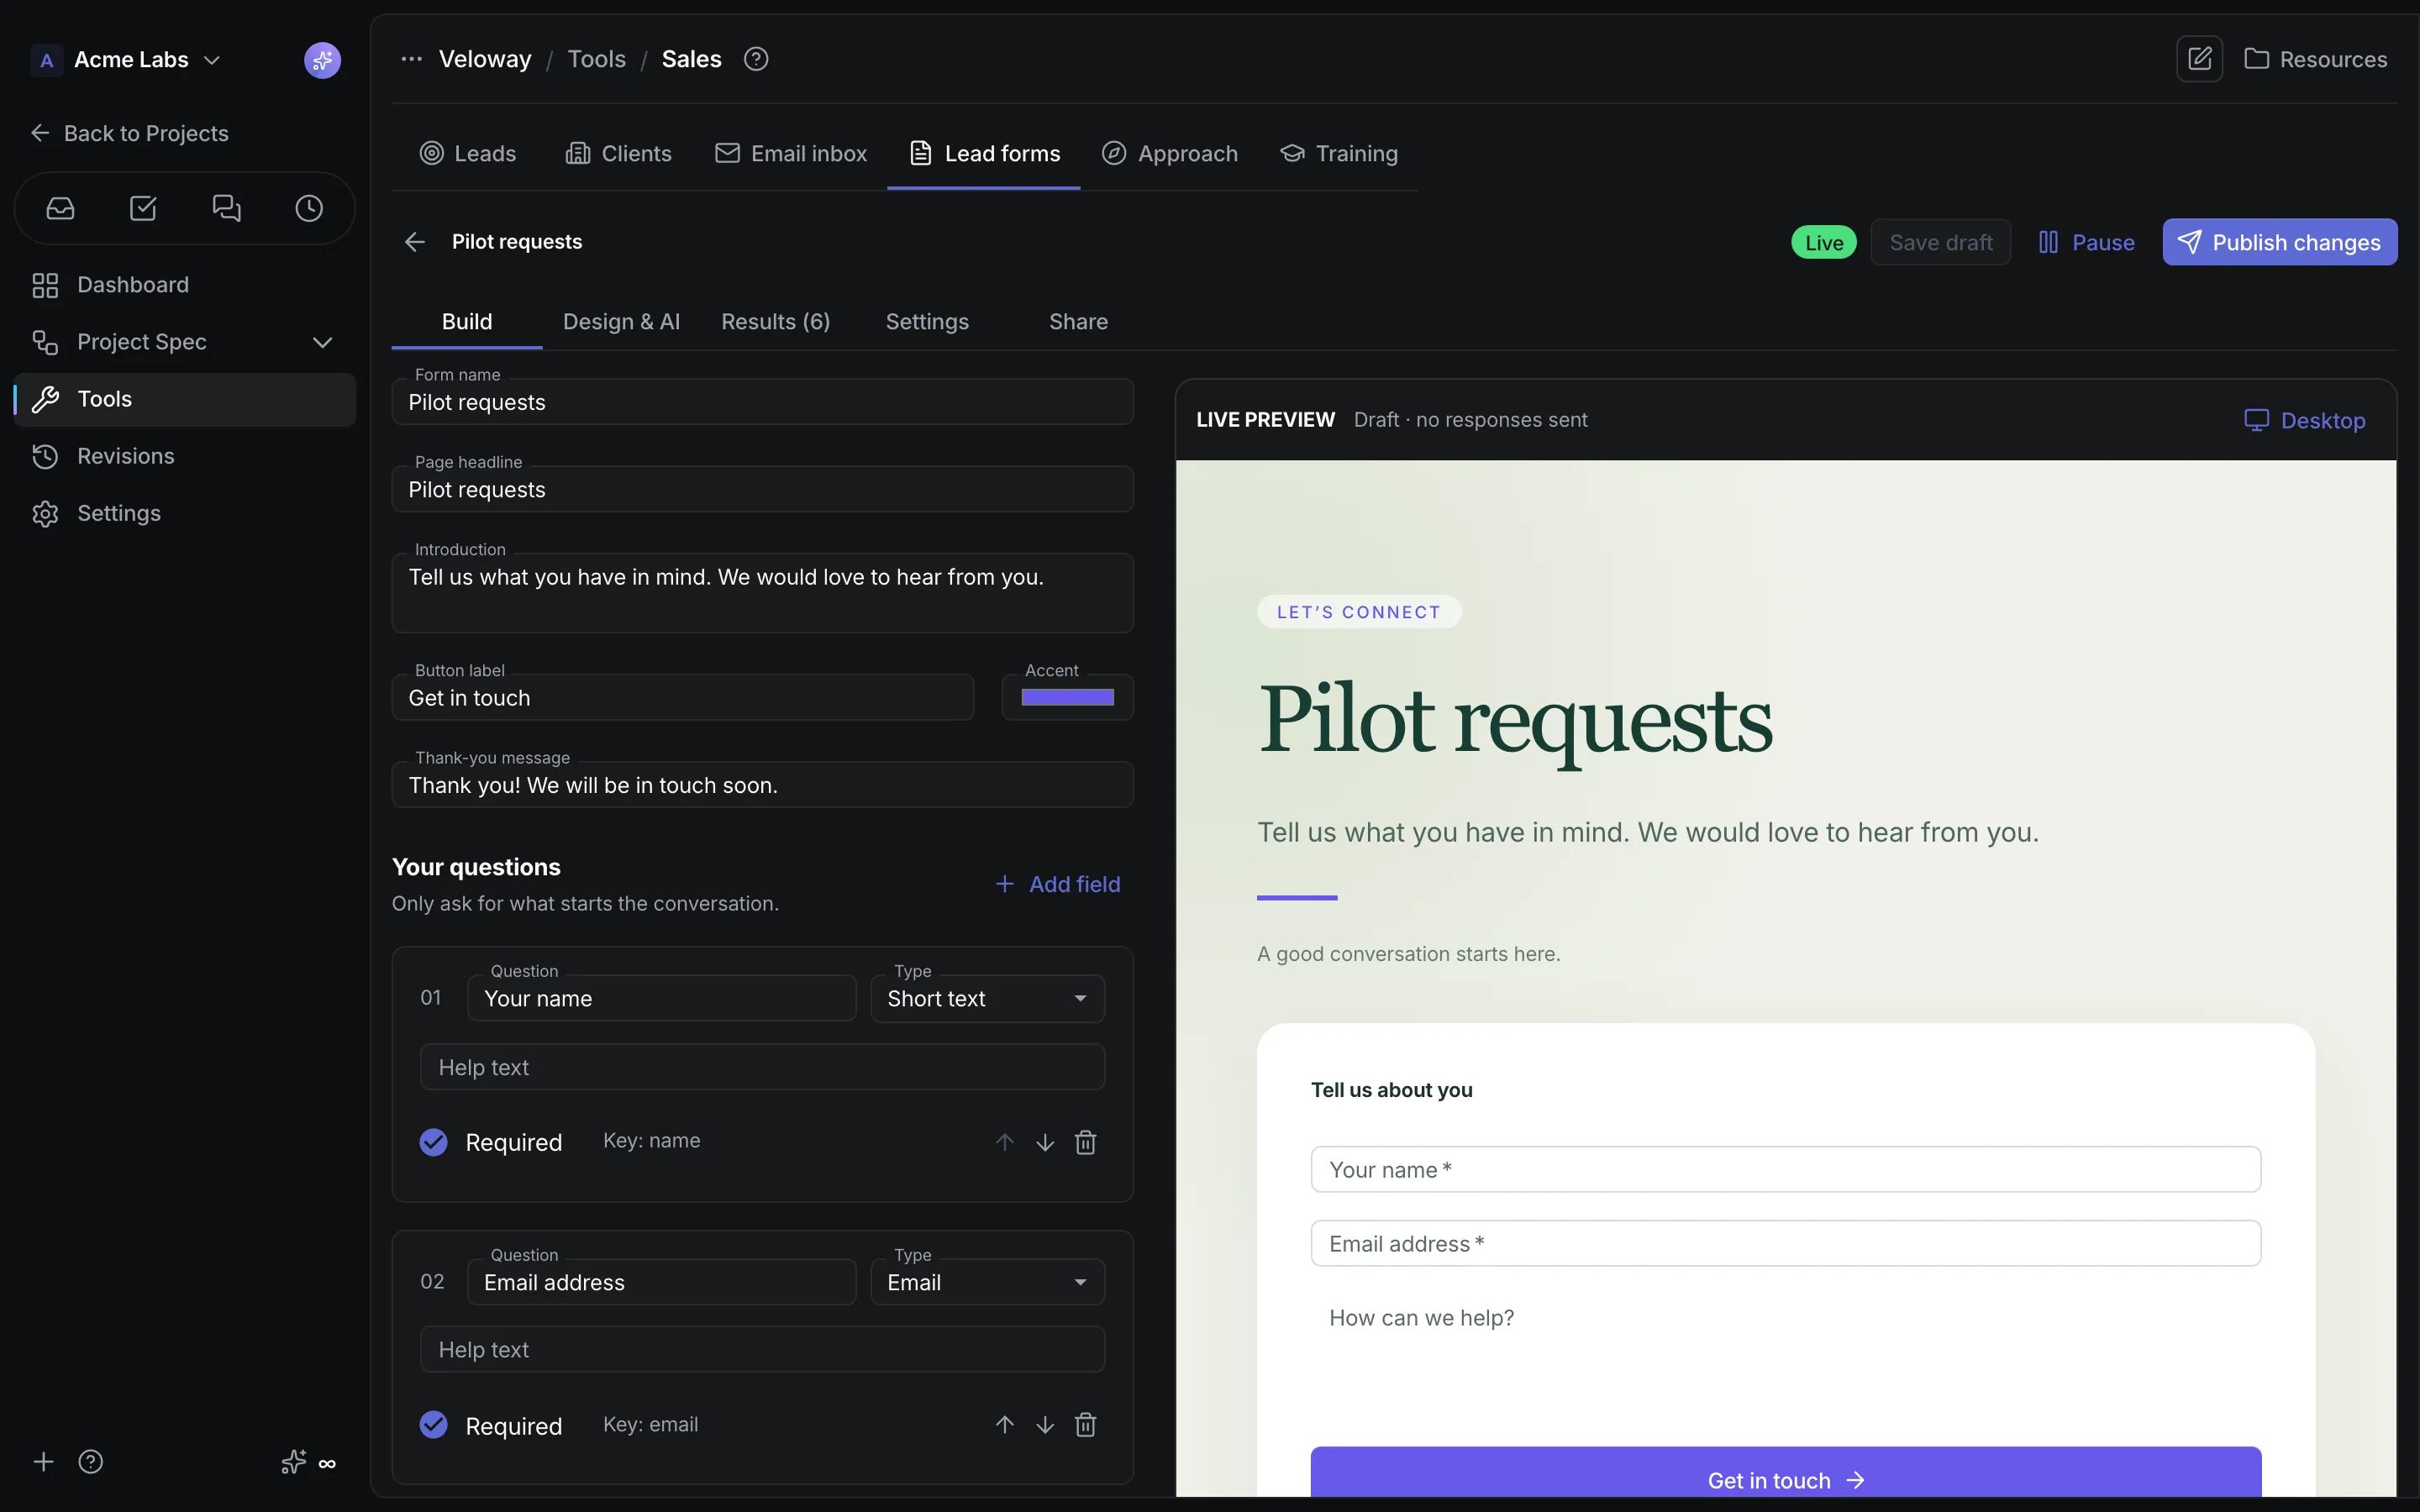Open the Results (6) tab
Screen dimensions: 2420x1512
[775, 322]
